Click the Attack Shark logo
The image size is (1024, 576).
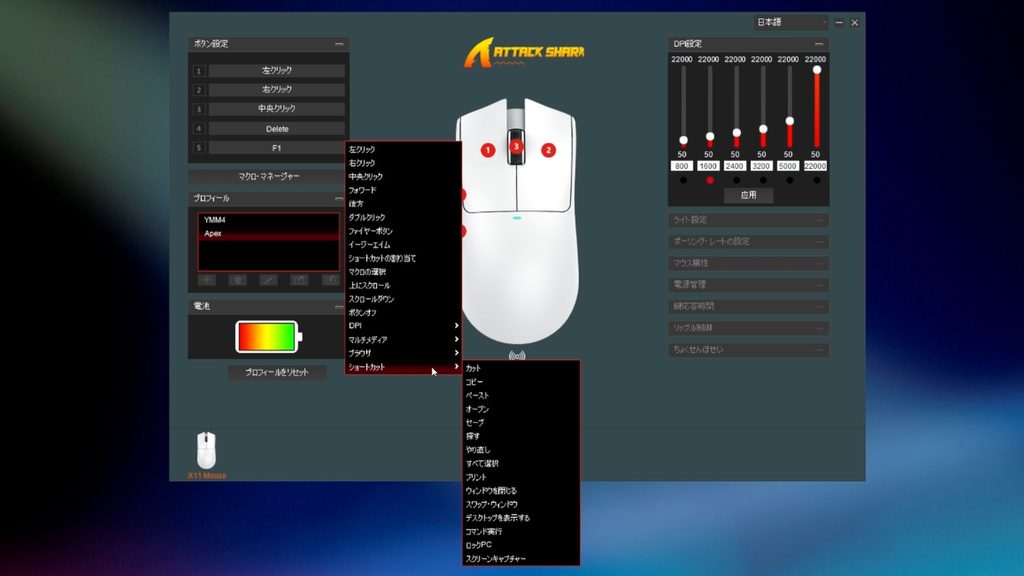click(524, 52)
